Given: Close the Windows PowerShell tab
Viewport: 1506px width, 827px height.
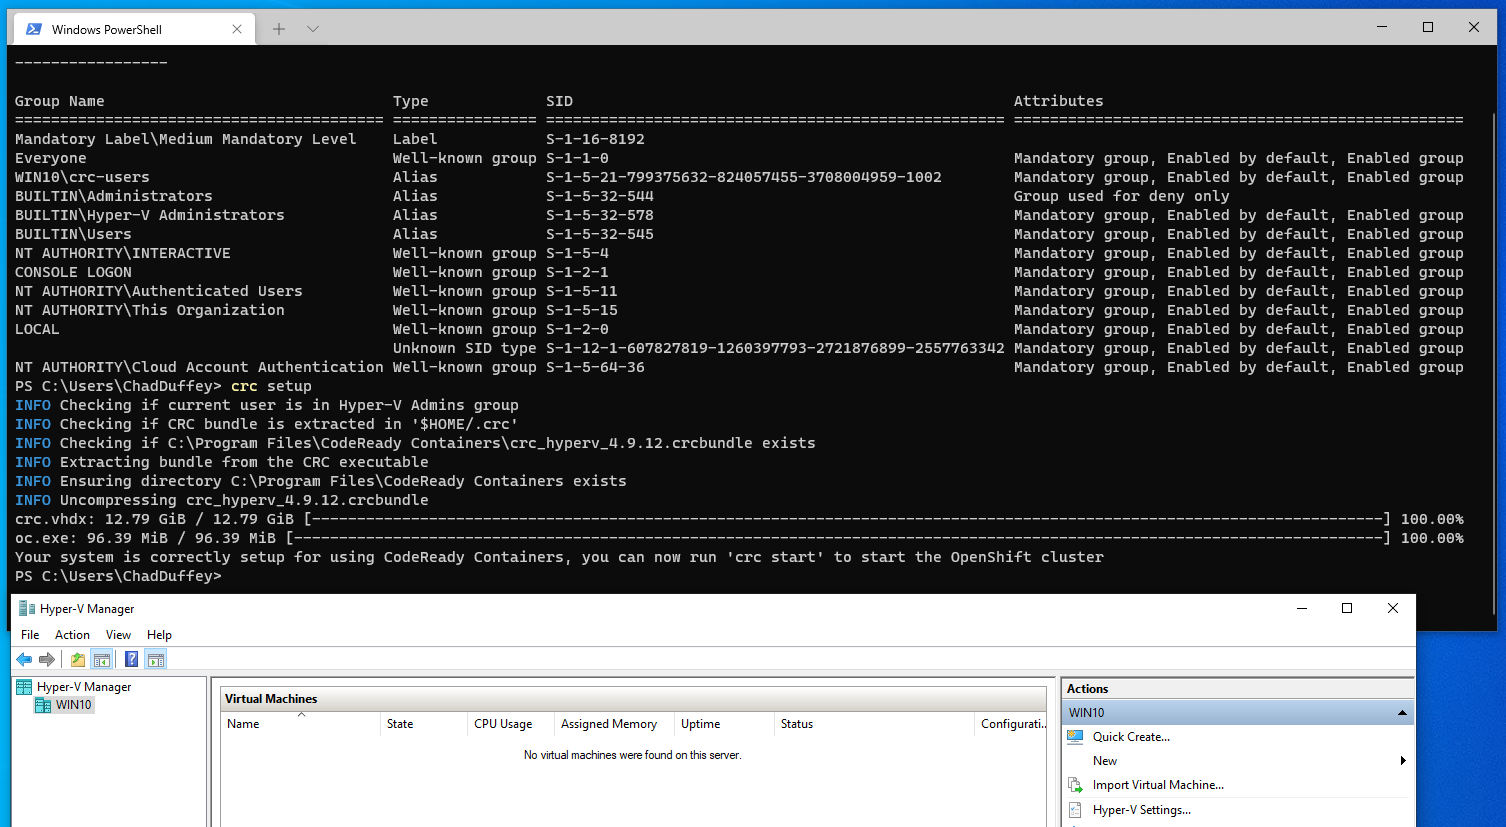Looking at the screenshot, I should click(x=237, y=29).
